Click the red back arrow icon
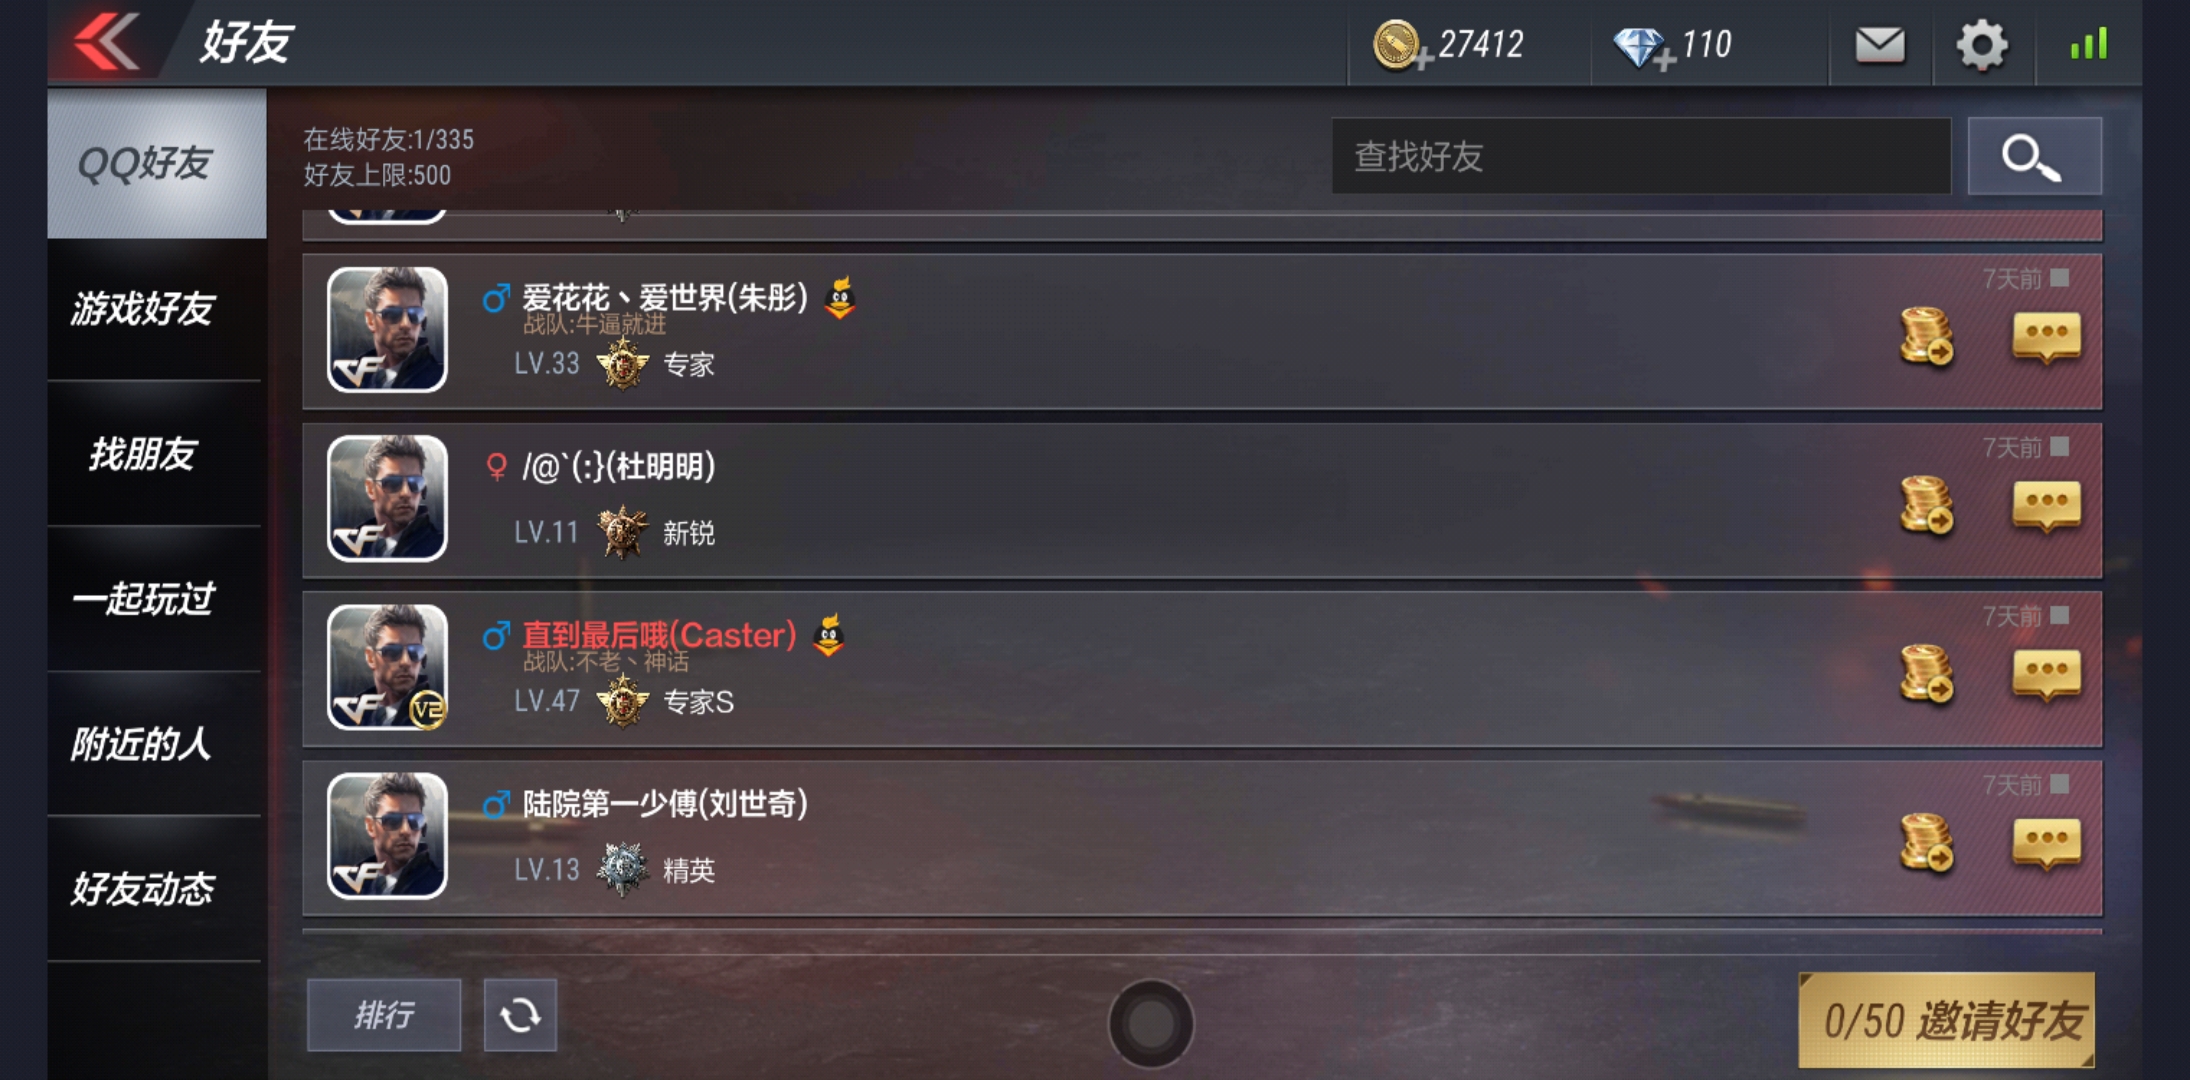 pos(106,42)
